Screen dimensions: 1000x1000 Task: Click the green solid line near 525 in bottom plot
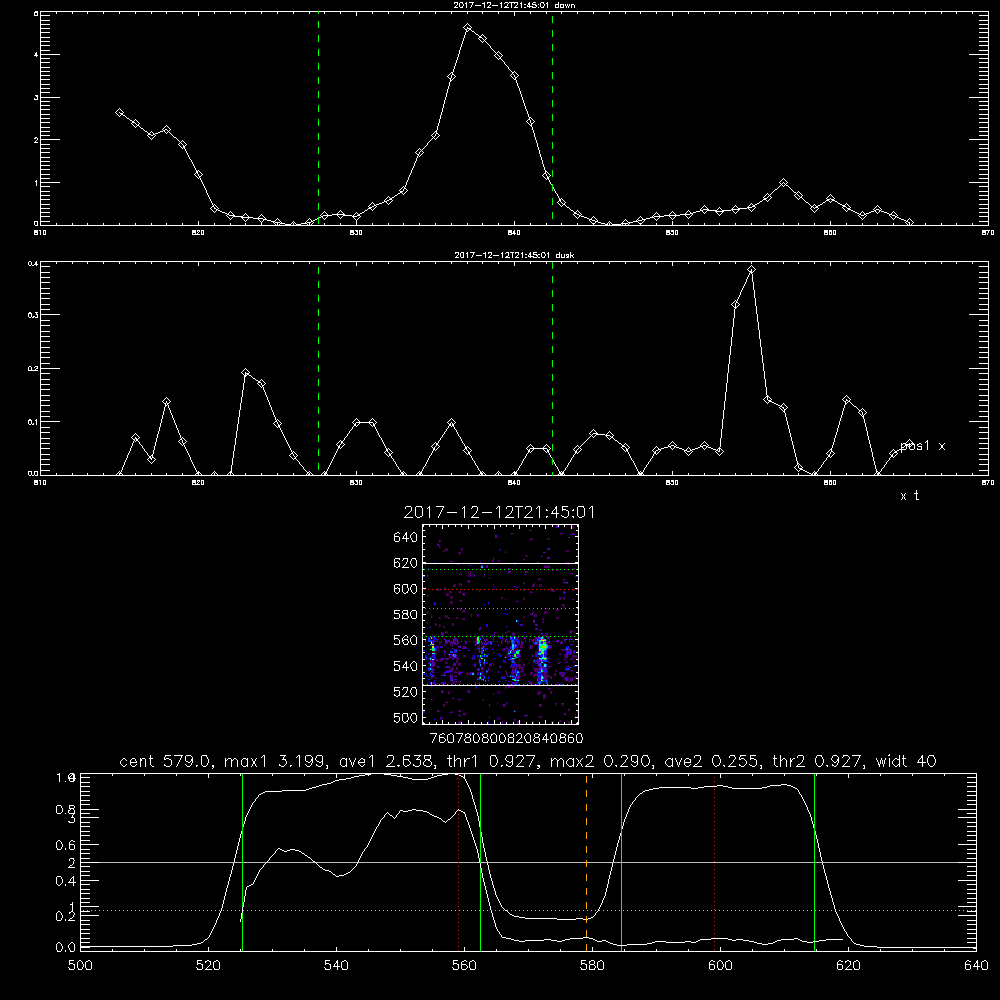242,861
